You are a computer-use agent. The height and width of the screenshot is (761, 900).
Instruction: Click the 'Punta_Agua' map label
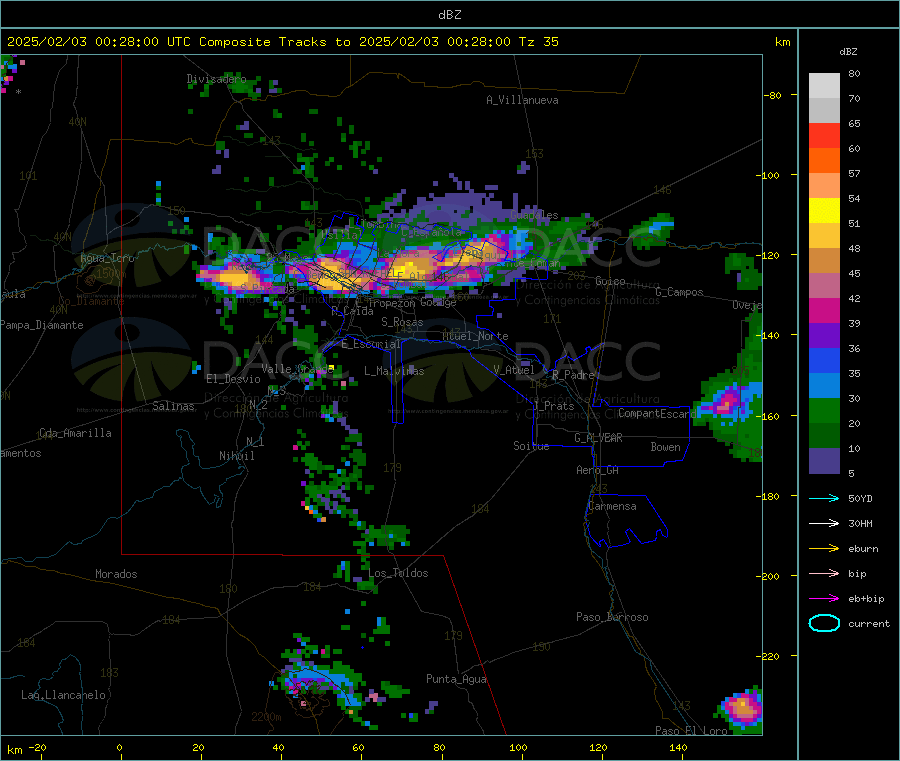click(456, 679)
